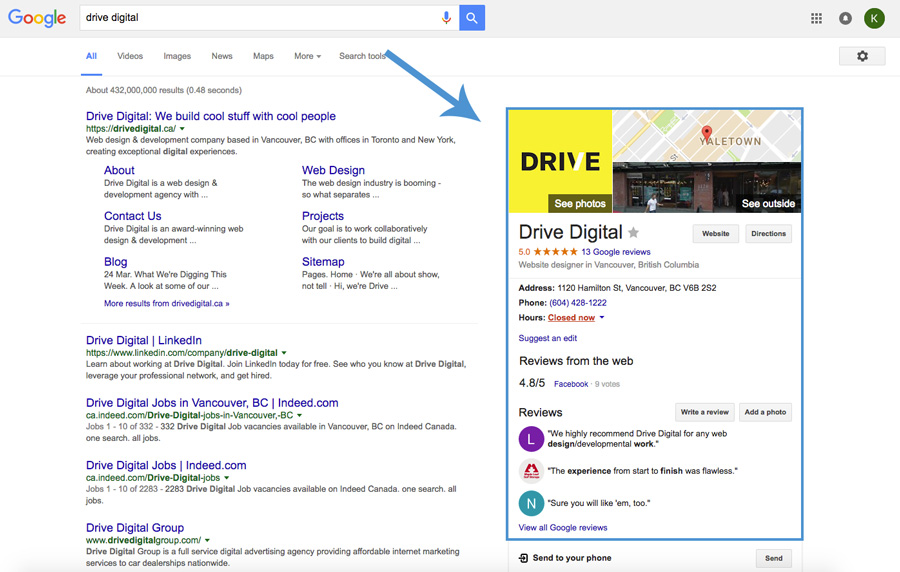The width and height of the screenshot is (900, 572).
Task: Open the Projects sitelink
Action: tap(323, 216)
